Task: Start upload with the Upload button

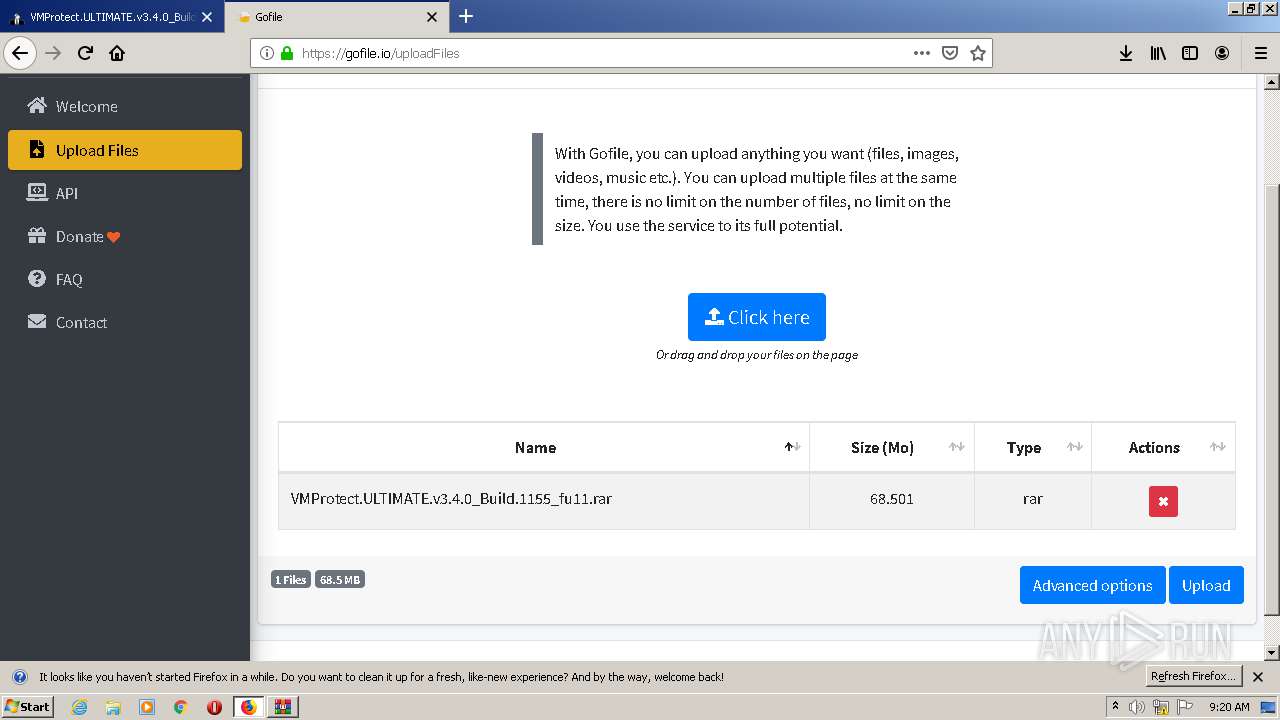Action: (1206, 585)
